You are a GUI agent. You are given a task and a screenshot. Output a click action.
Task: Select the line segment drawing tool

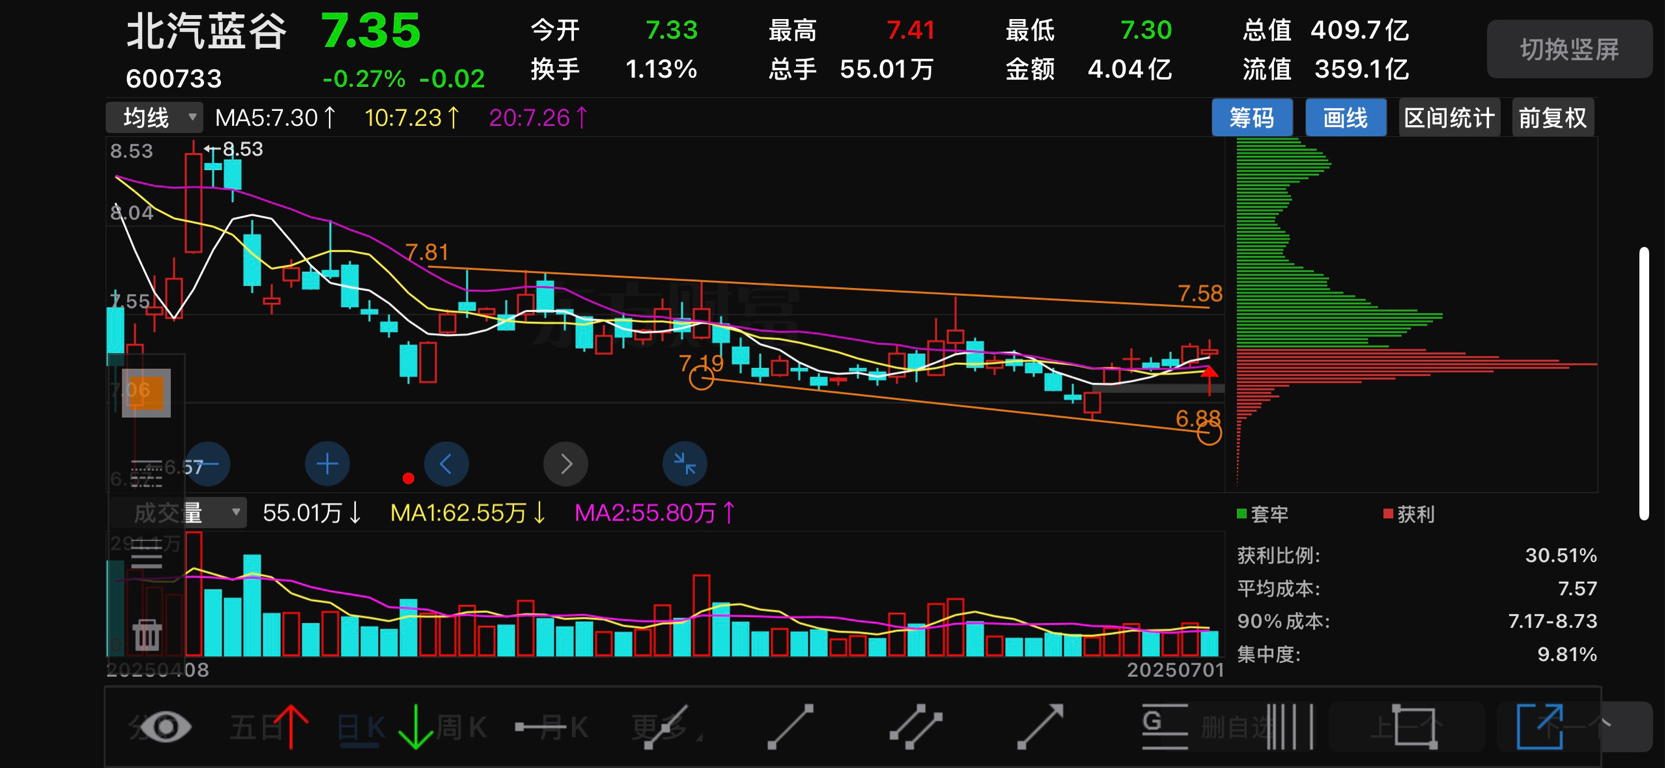coord(790,727)
